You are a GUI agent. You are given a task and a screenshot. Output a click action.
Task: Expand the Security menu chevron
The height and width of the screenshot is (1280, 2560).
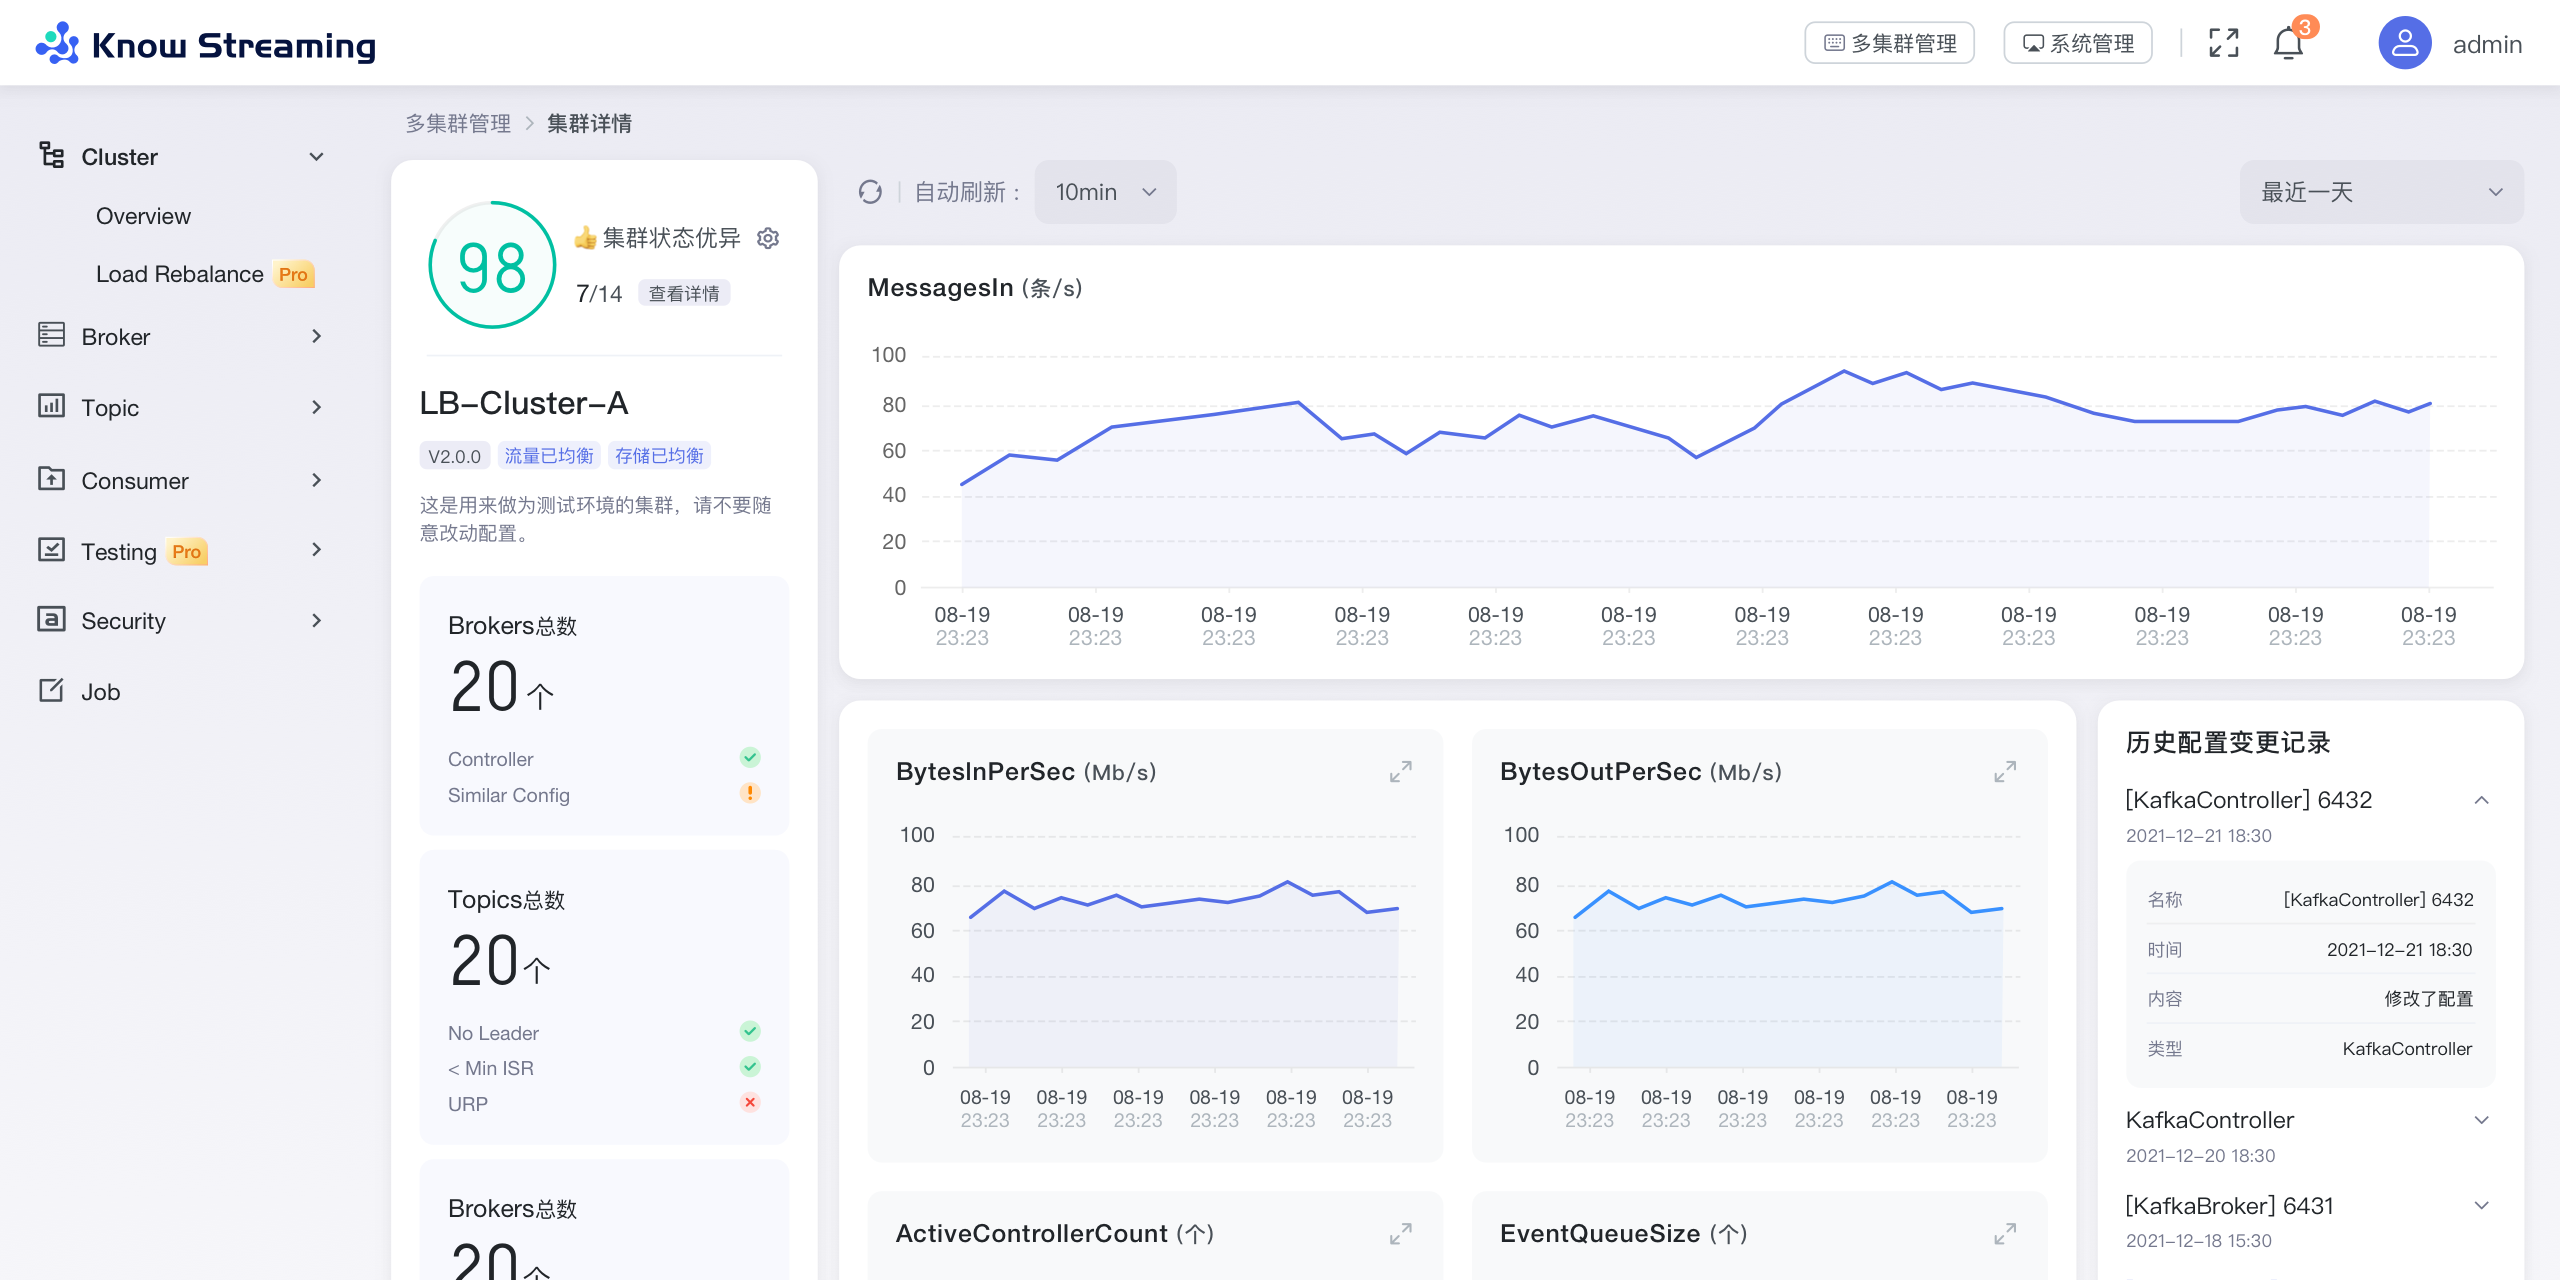[x=316, y=620]
